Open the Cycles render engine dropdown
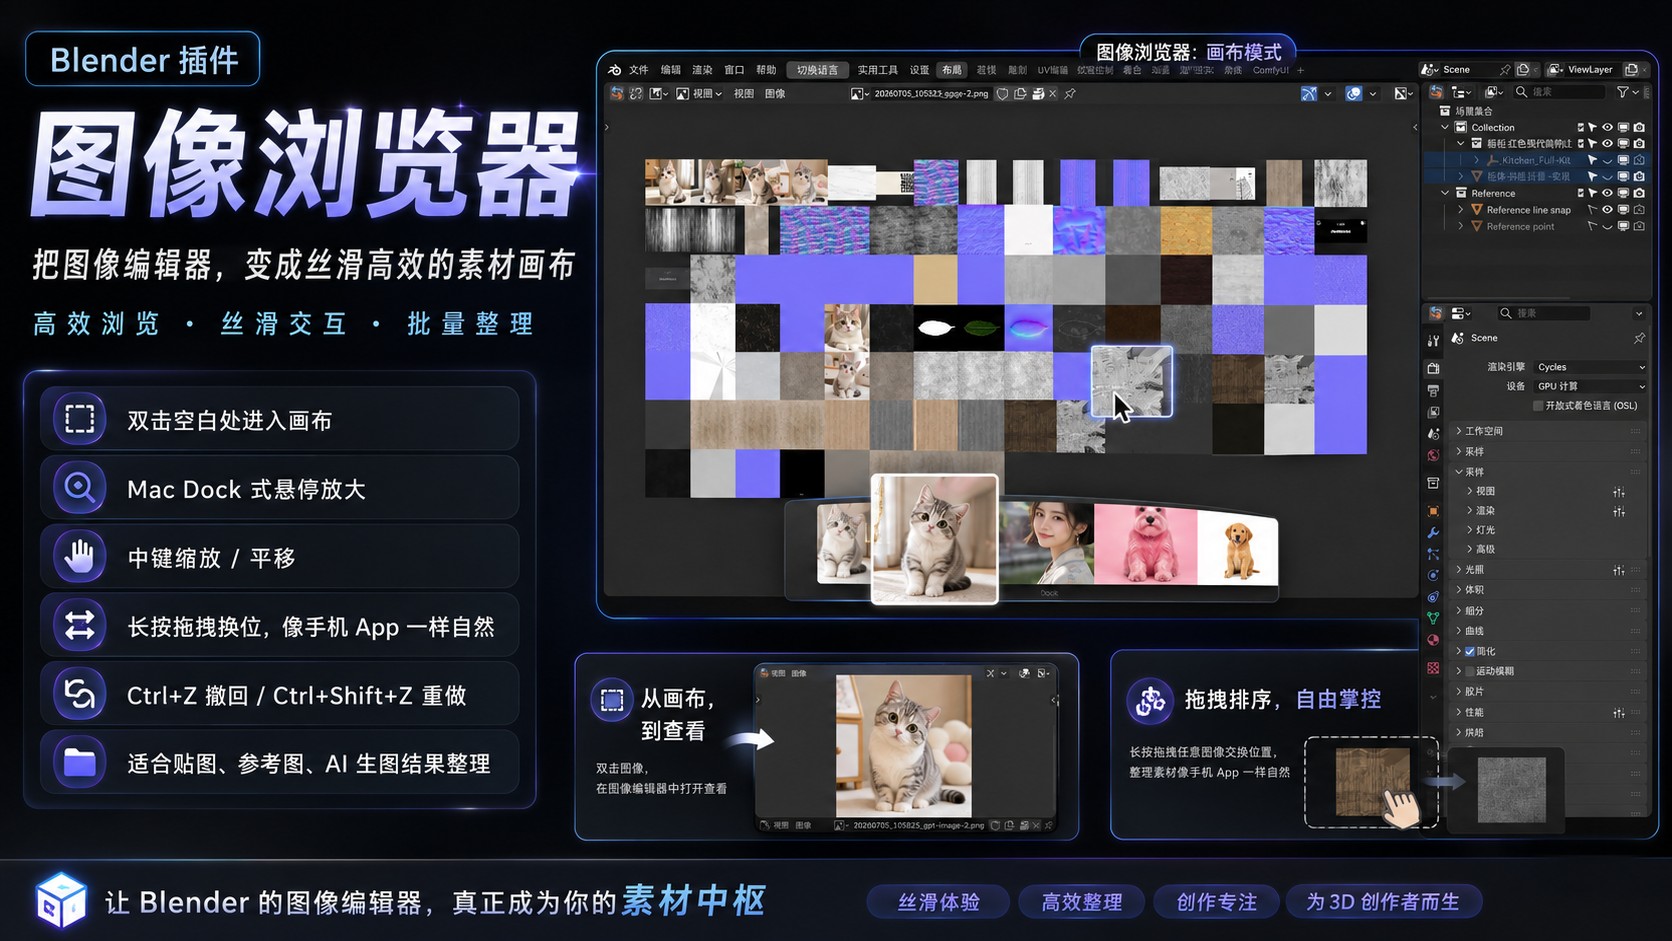This screenshot has width=1672, height=941. [1589, 367]
